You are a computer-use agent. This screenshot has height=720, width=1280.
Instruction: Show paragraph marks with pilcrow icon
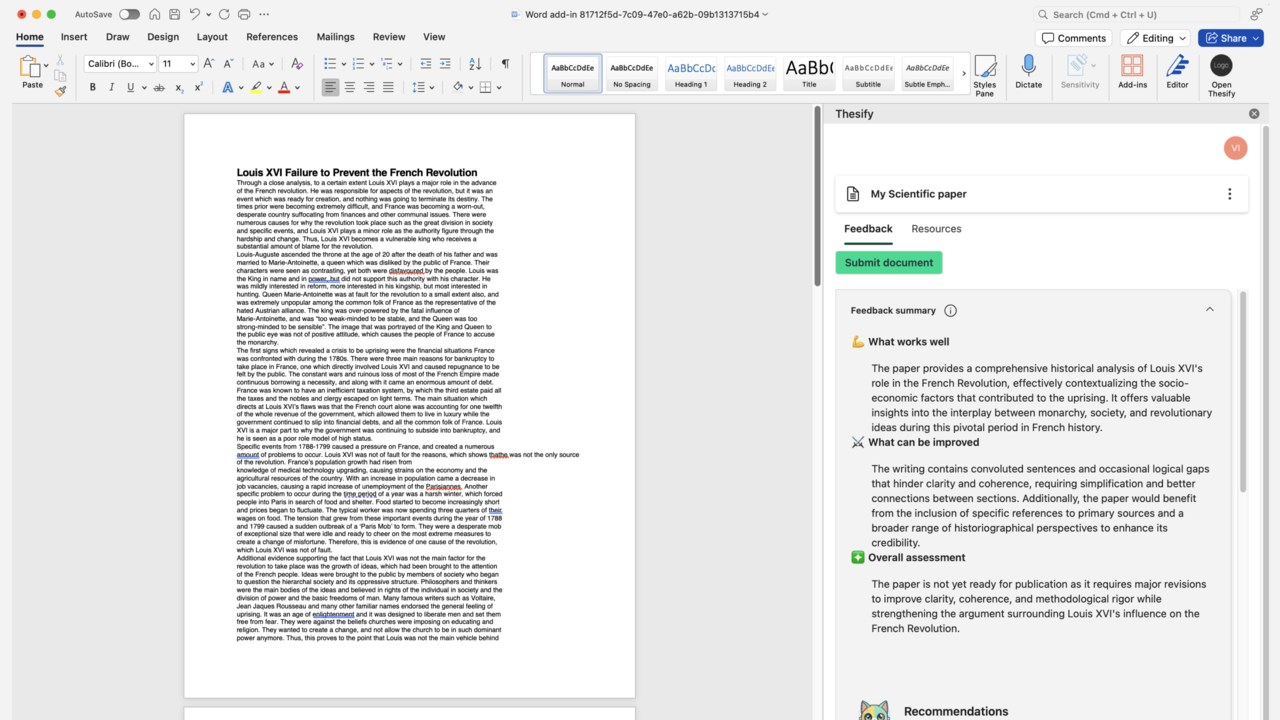(505, 63)
